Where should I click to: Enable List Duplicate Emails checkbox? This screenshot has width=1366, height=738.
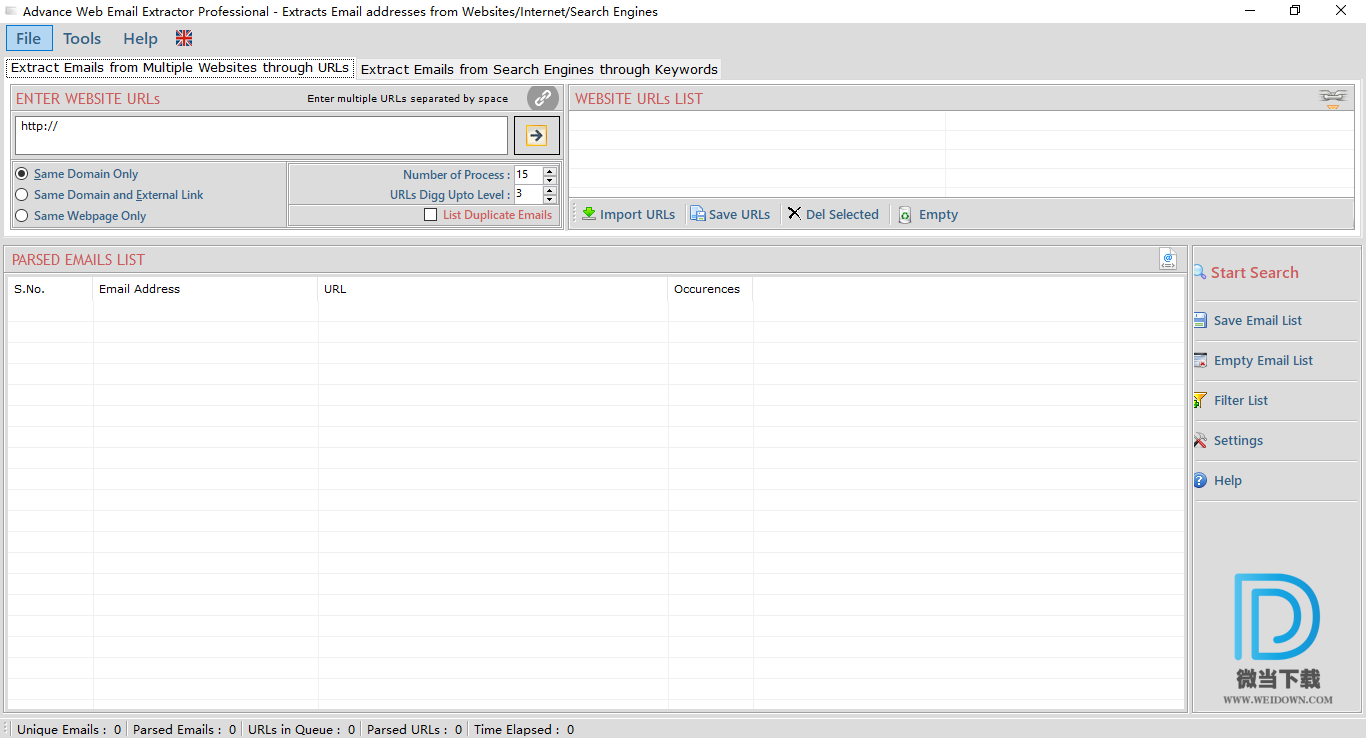pos(431,215)
